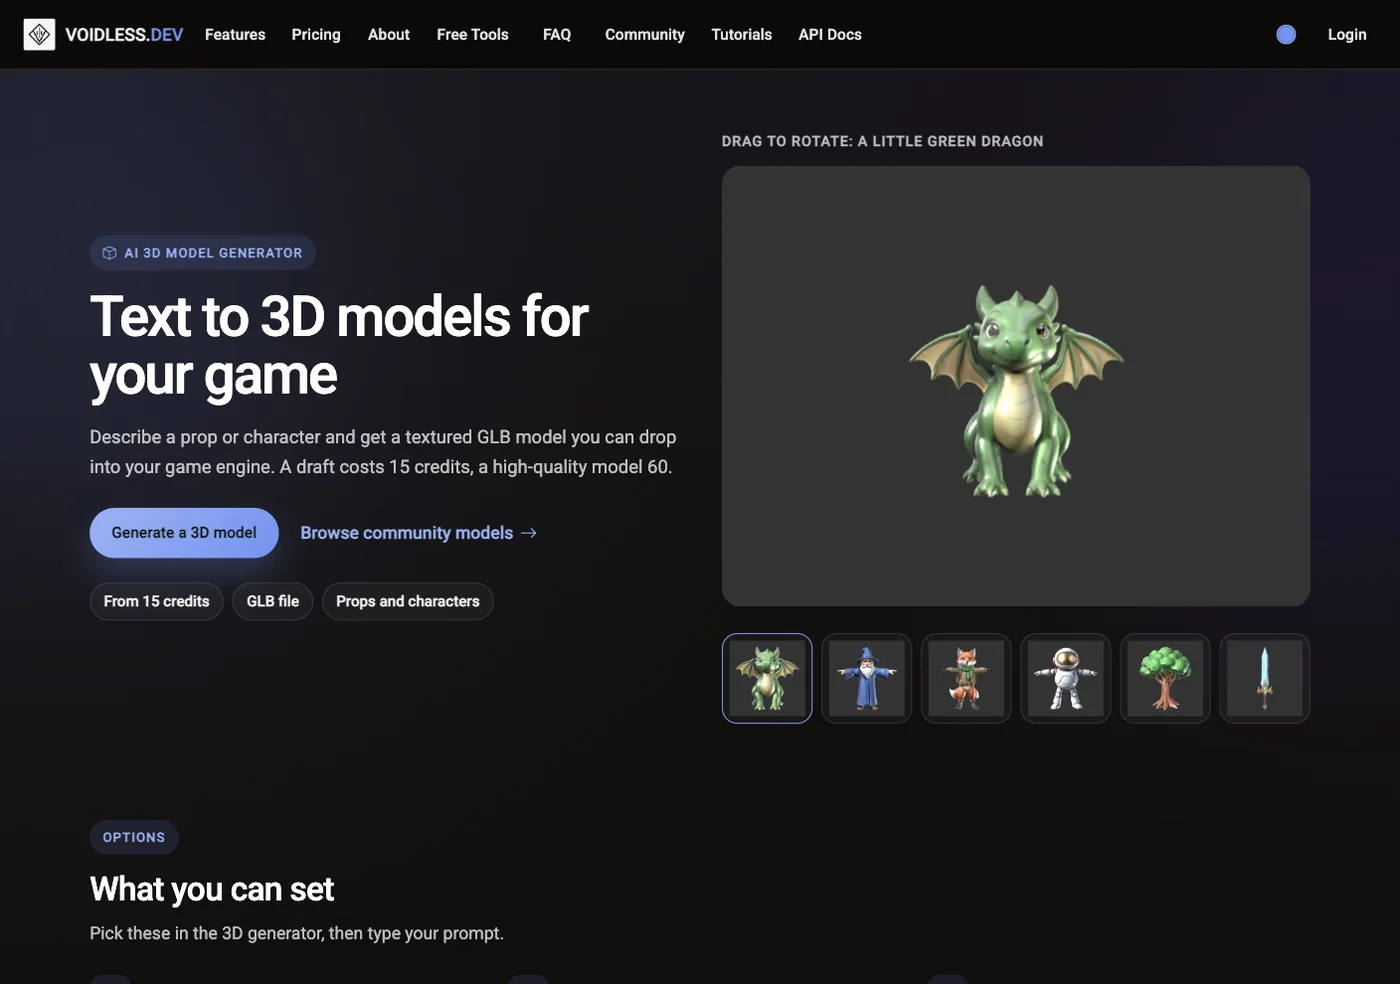Visit the Community page
The width and height of the screenshot is (1400, 984).
645,35
